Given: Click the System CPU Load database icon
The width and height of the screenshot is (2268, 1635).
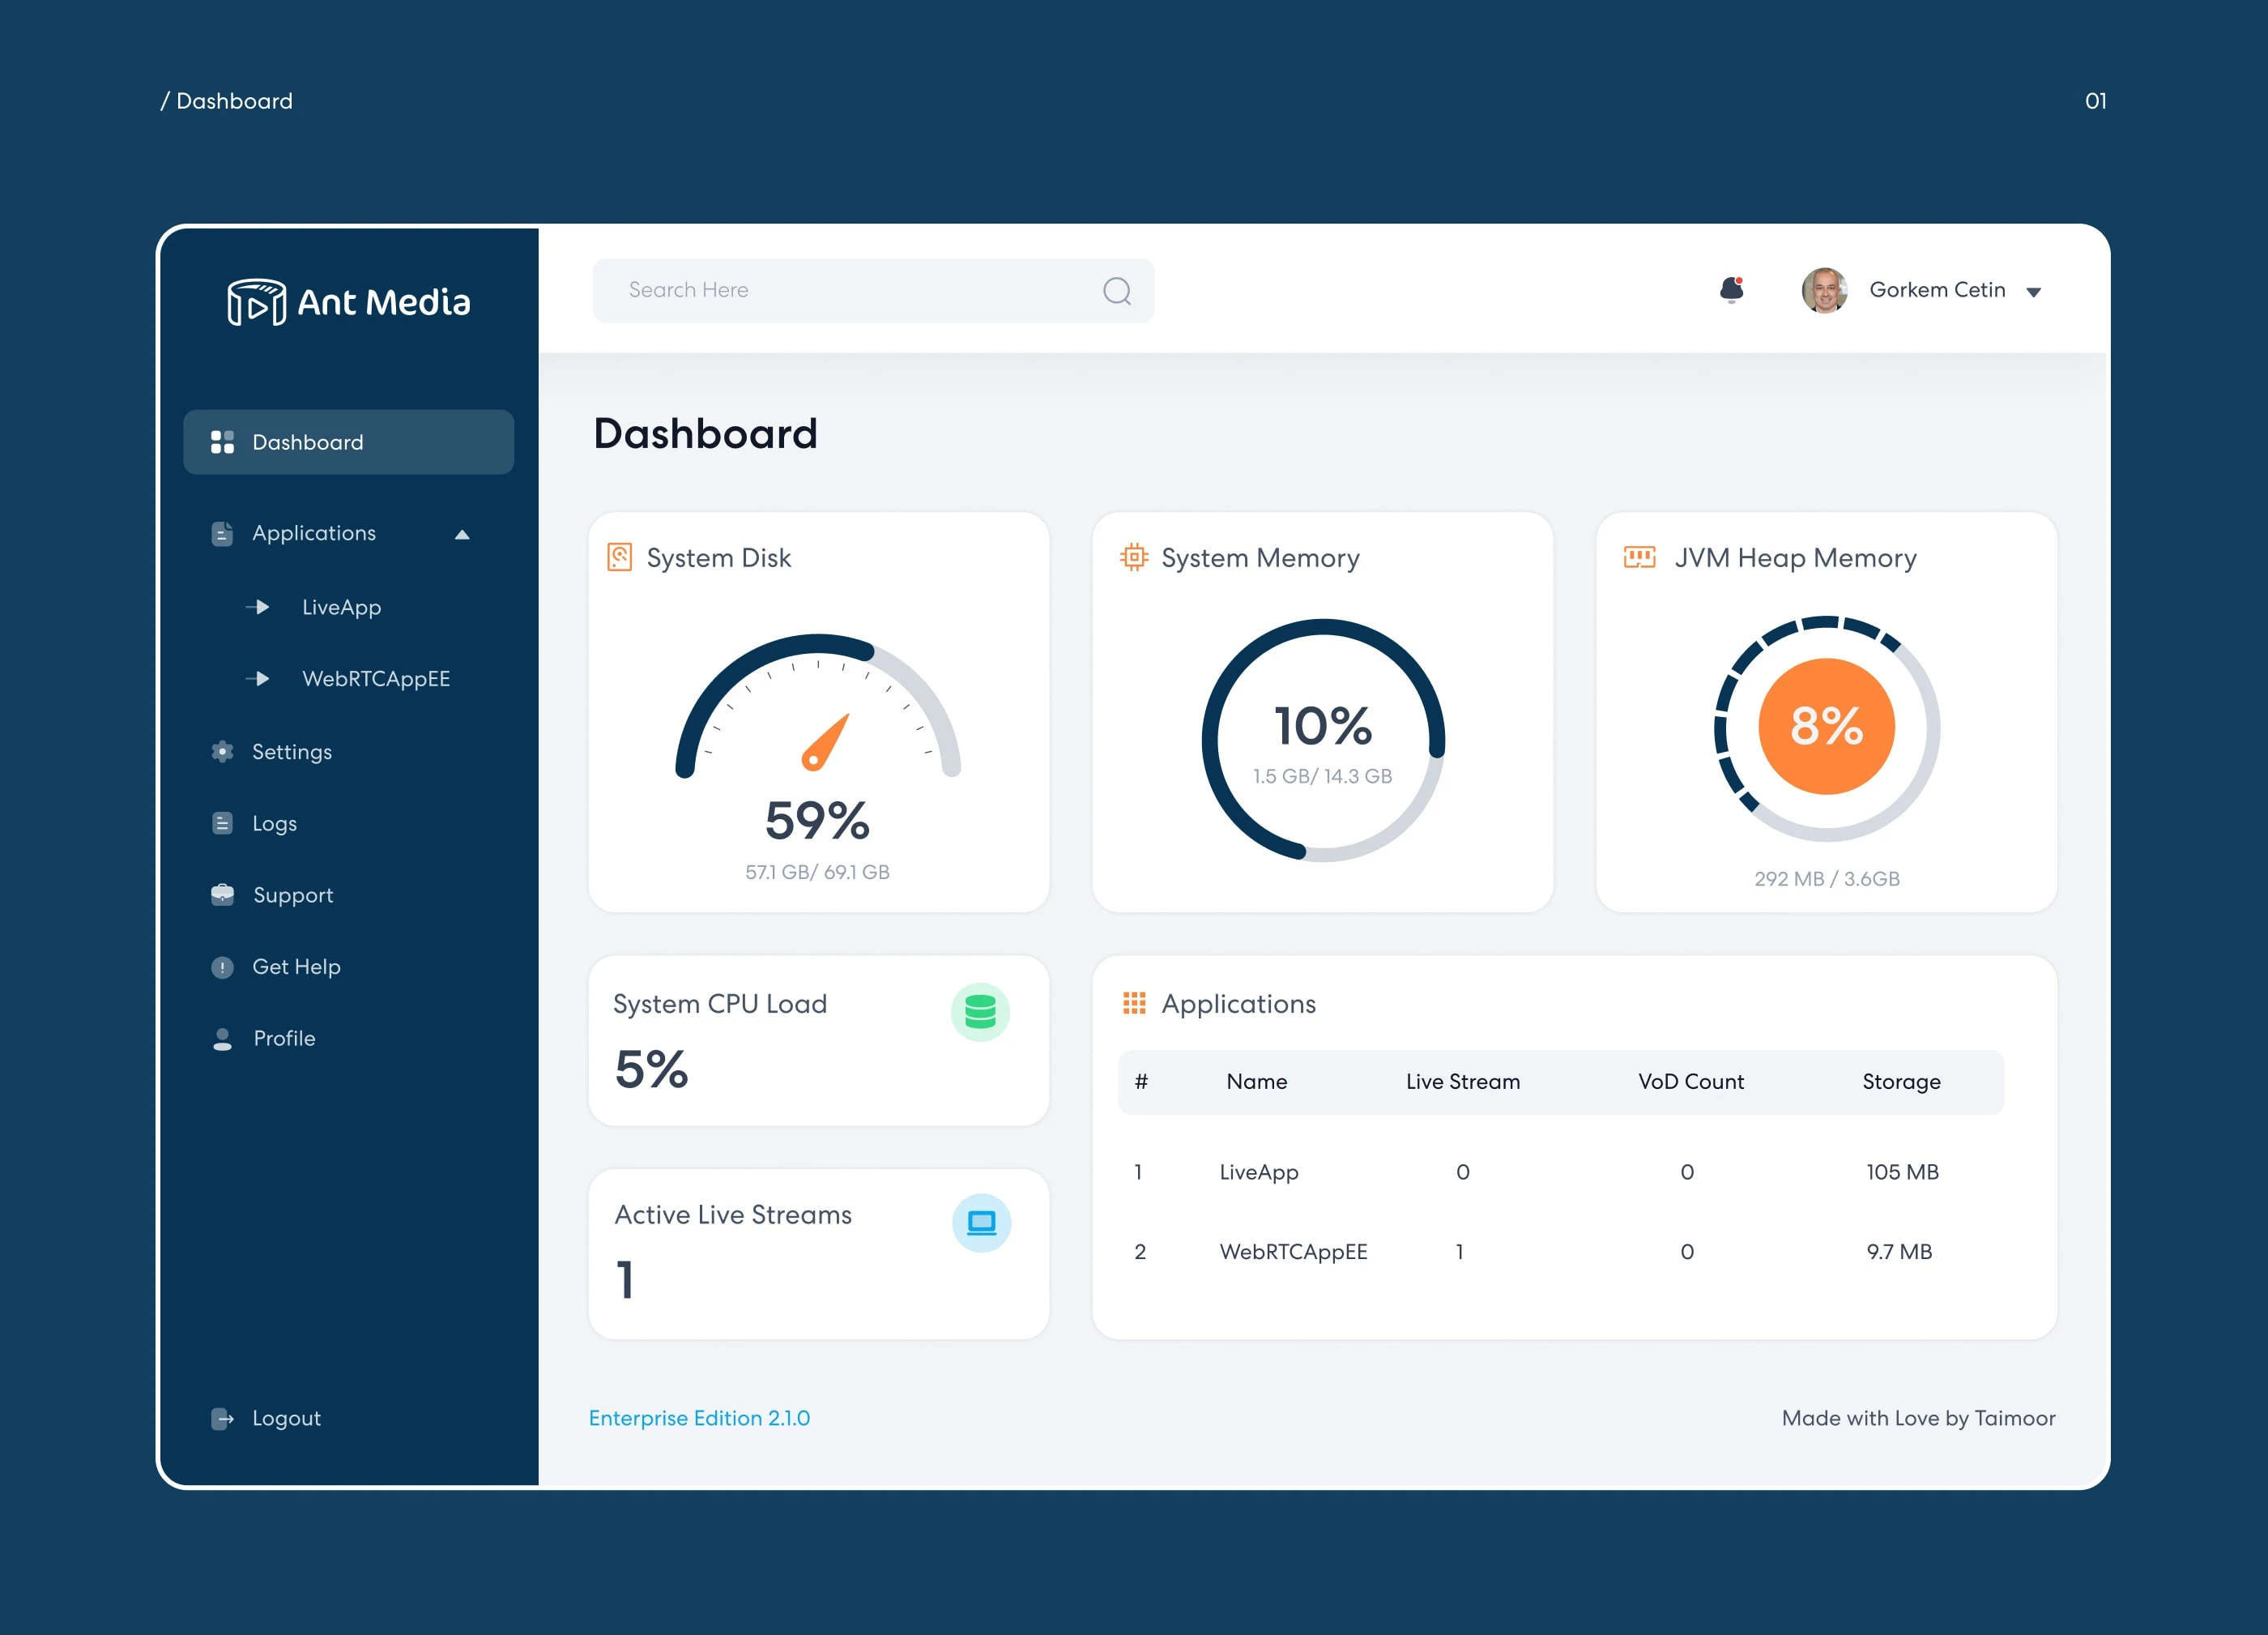Looking at the screenshot, I should [979, 1012].
